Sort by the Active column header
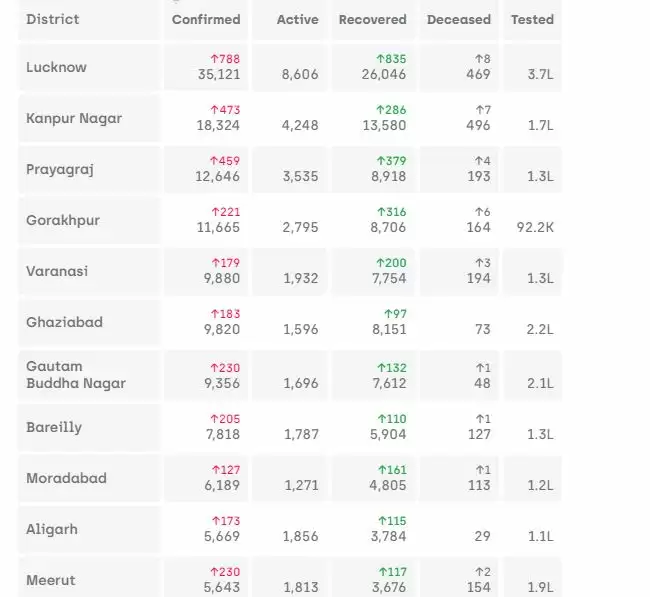Image resolution: width=650 pixels, height=597 pixels. click(298, 19)
